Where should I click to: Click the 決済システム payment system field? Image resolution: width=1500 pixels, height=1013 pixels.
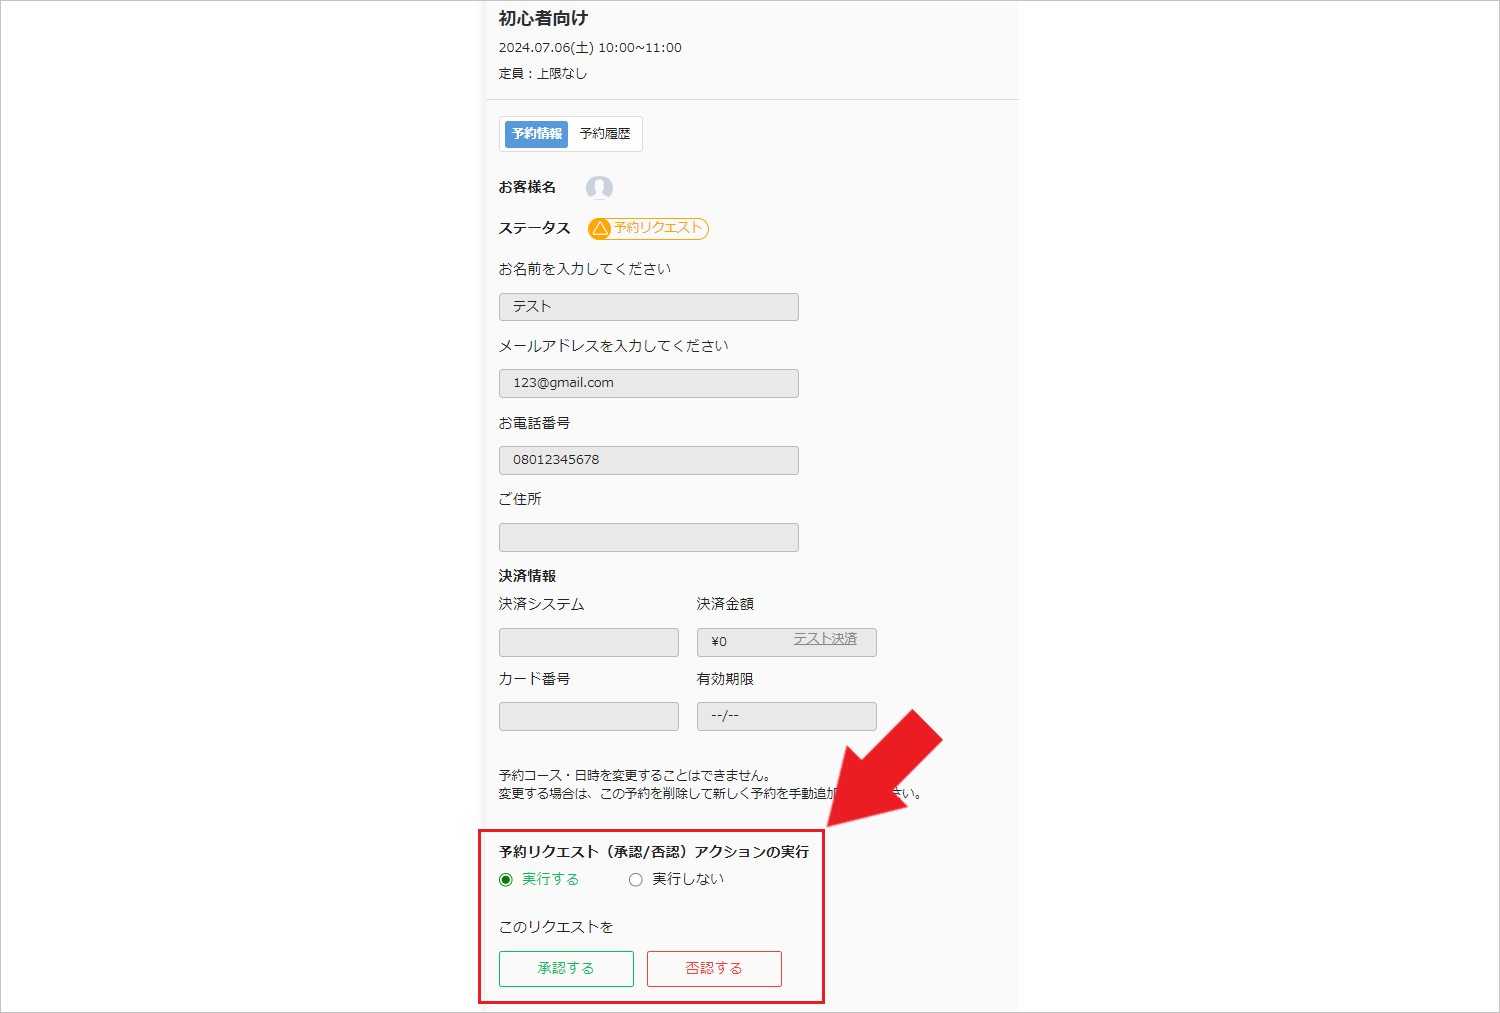588,642
